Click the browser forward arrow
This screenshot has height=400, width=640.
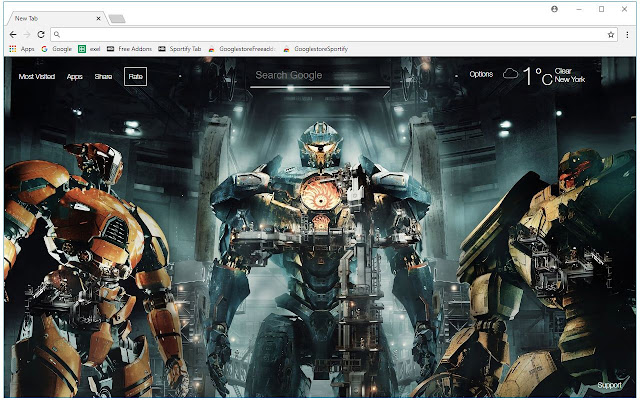(x=27, y=35)
